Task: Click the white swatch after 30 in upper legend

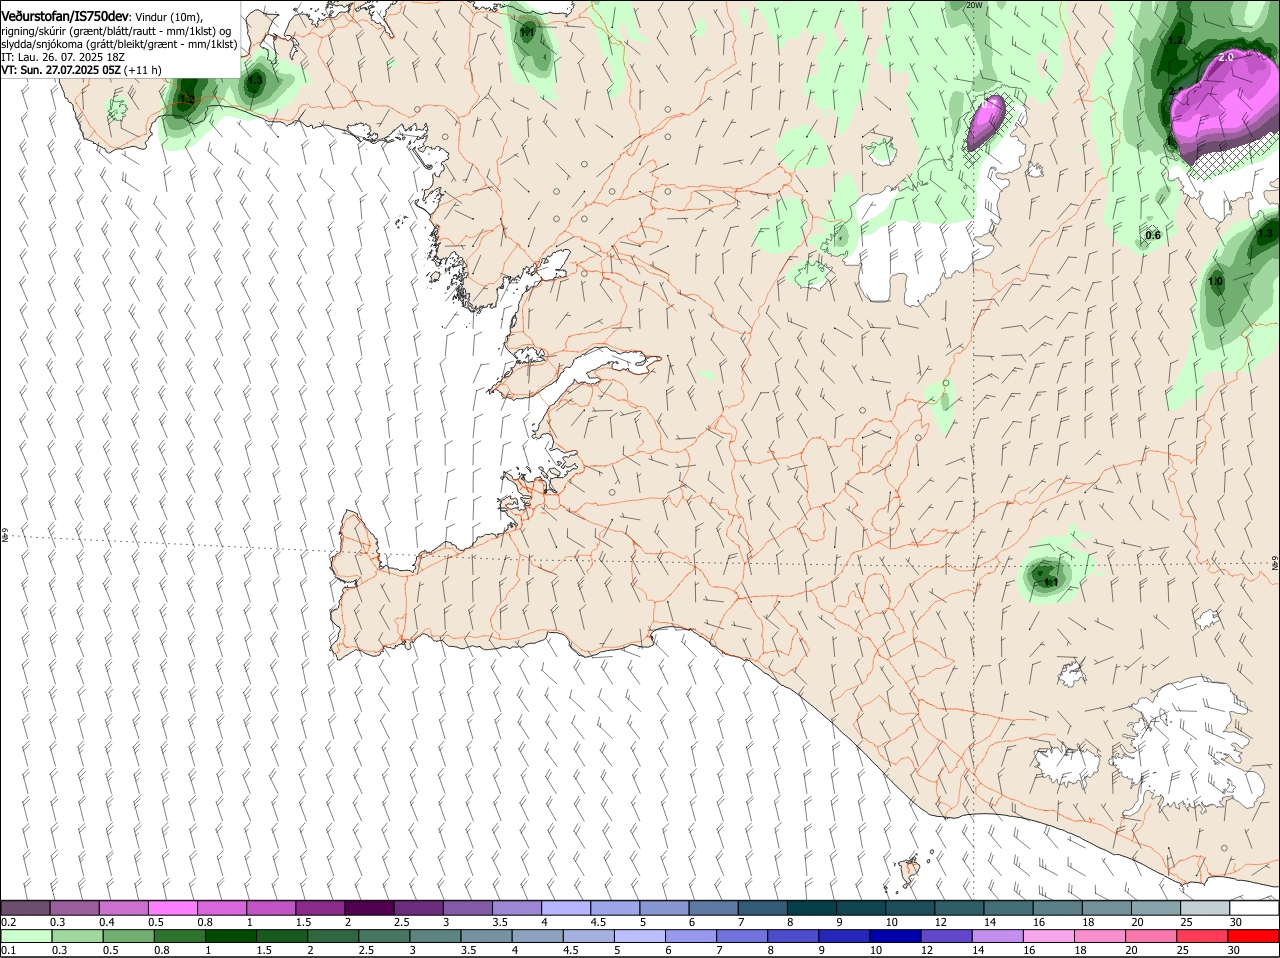Action: point(1255,907)
